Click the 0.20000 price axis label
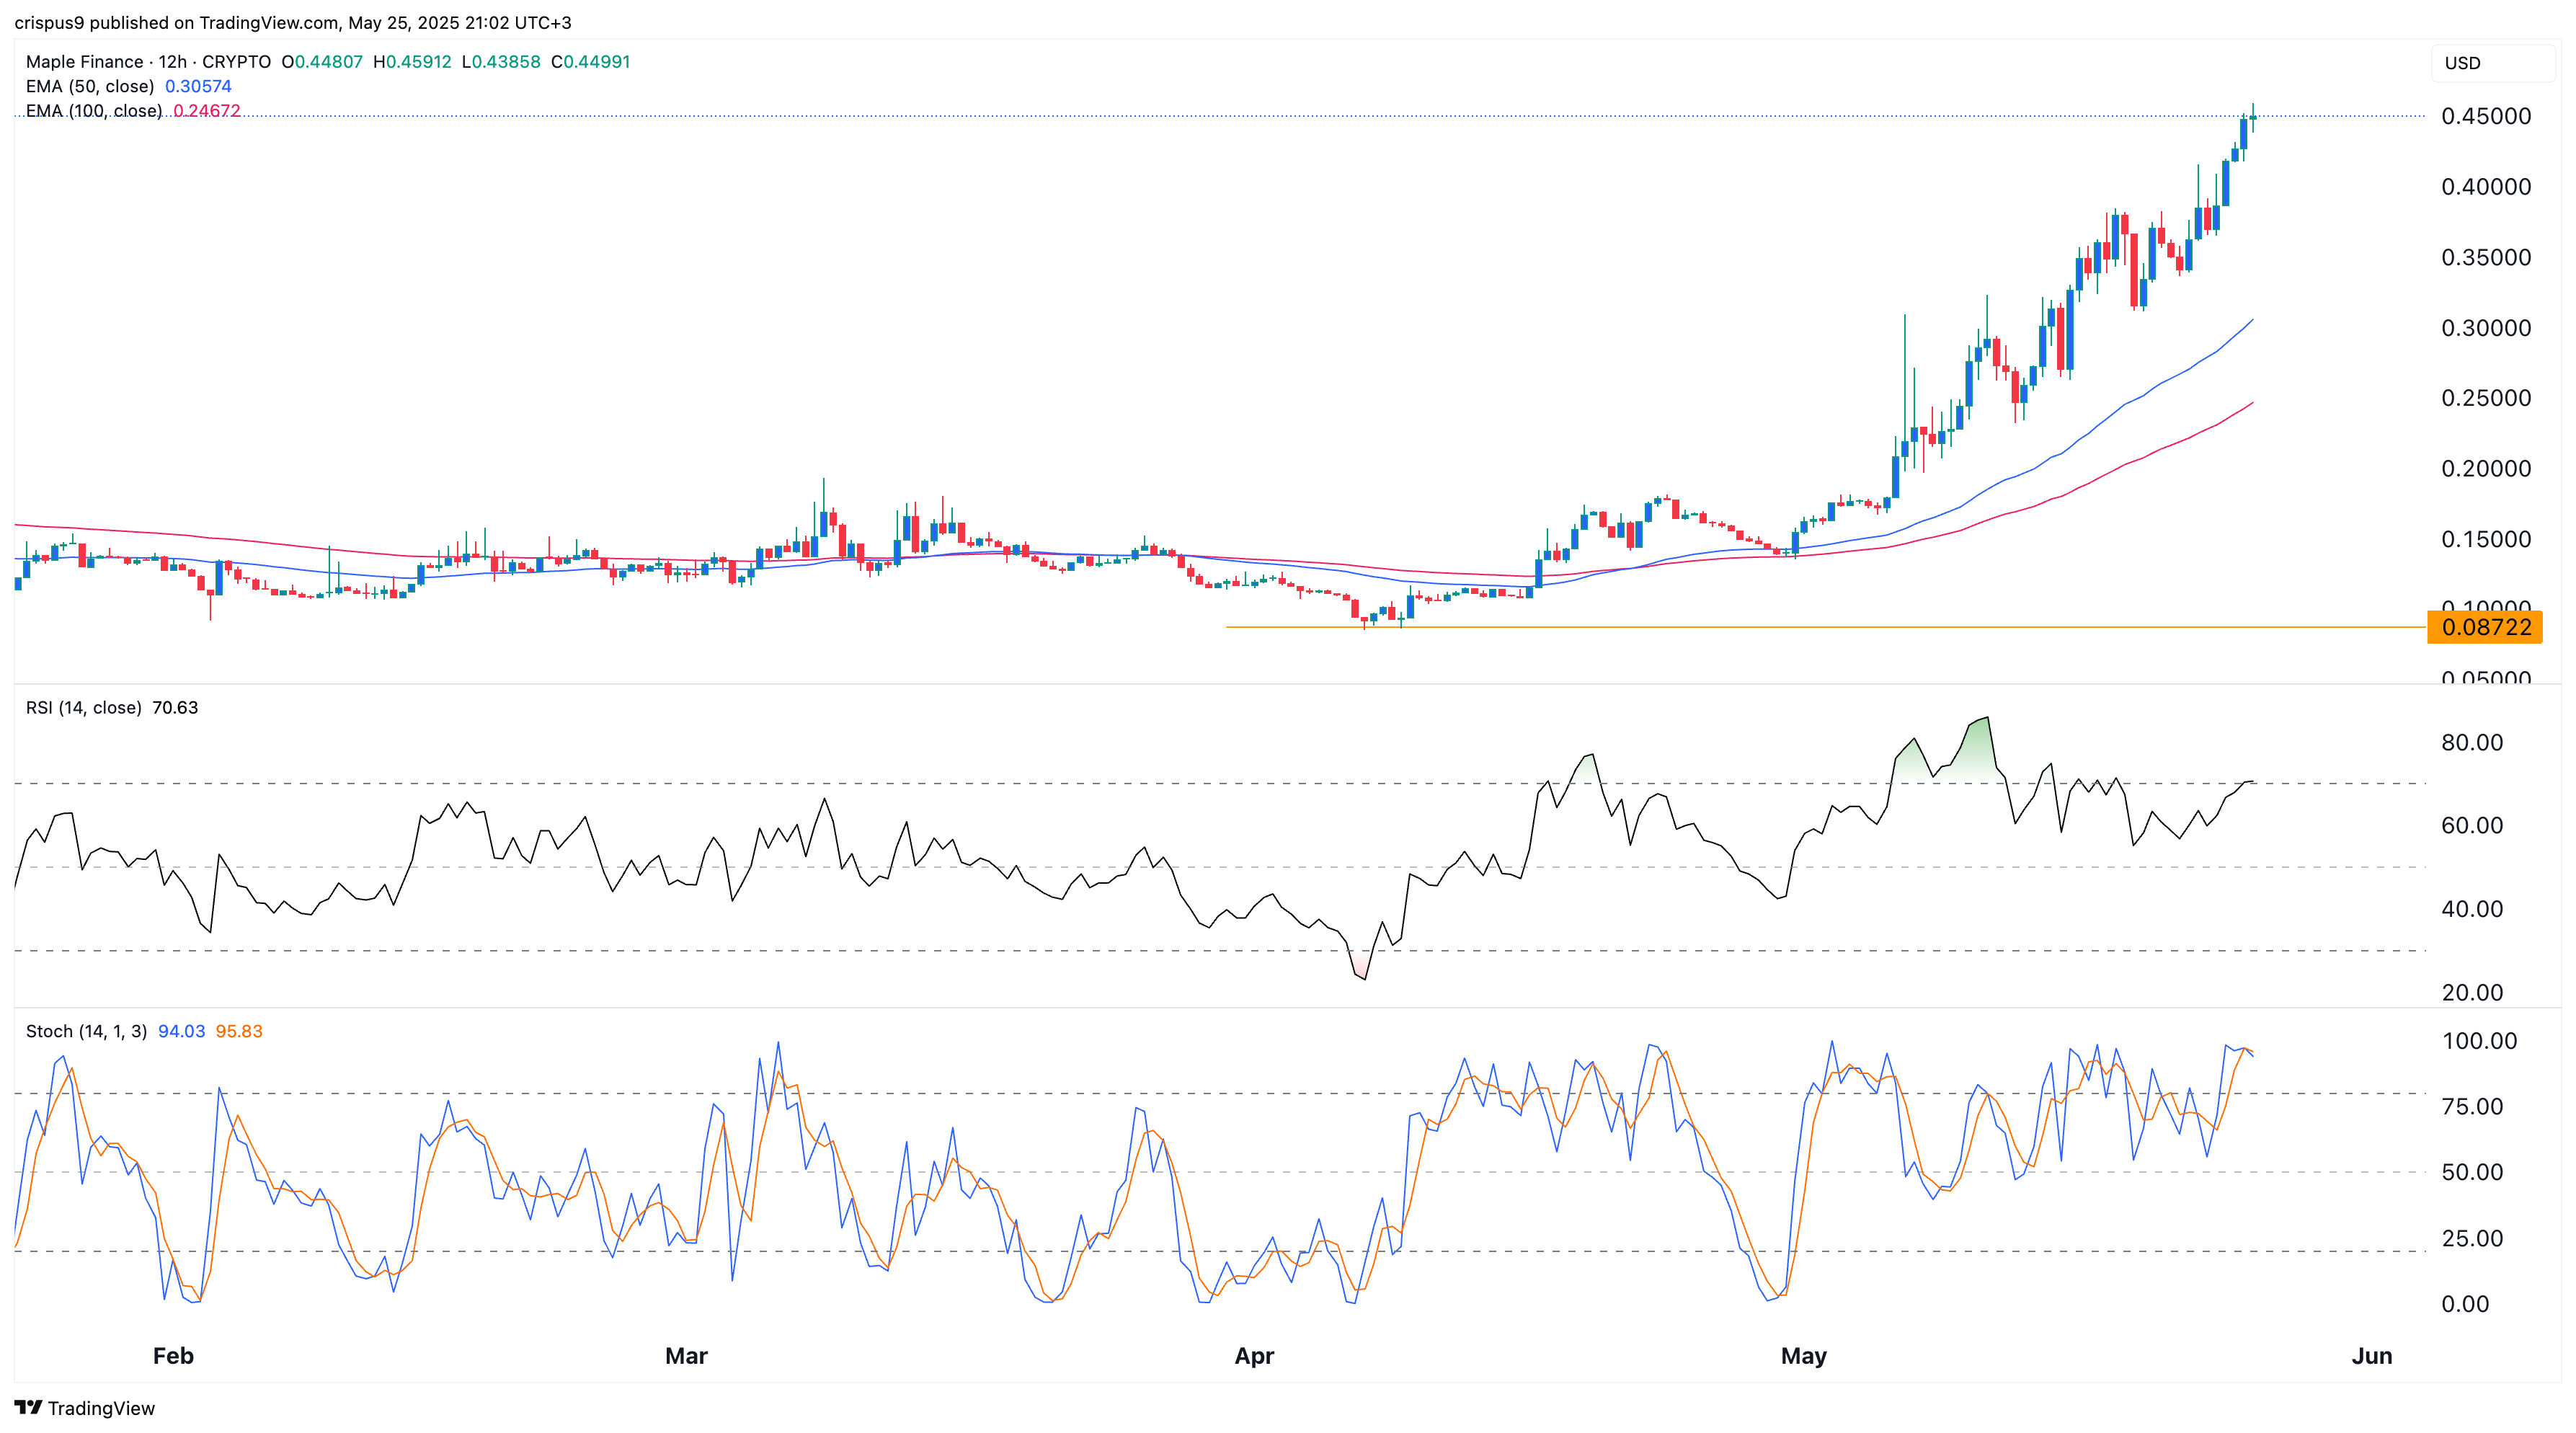2576x1433 pixels. (x=2486, y=469)
